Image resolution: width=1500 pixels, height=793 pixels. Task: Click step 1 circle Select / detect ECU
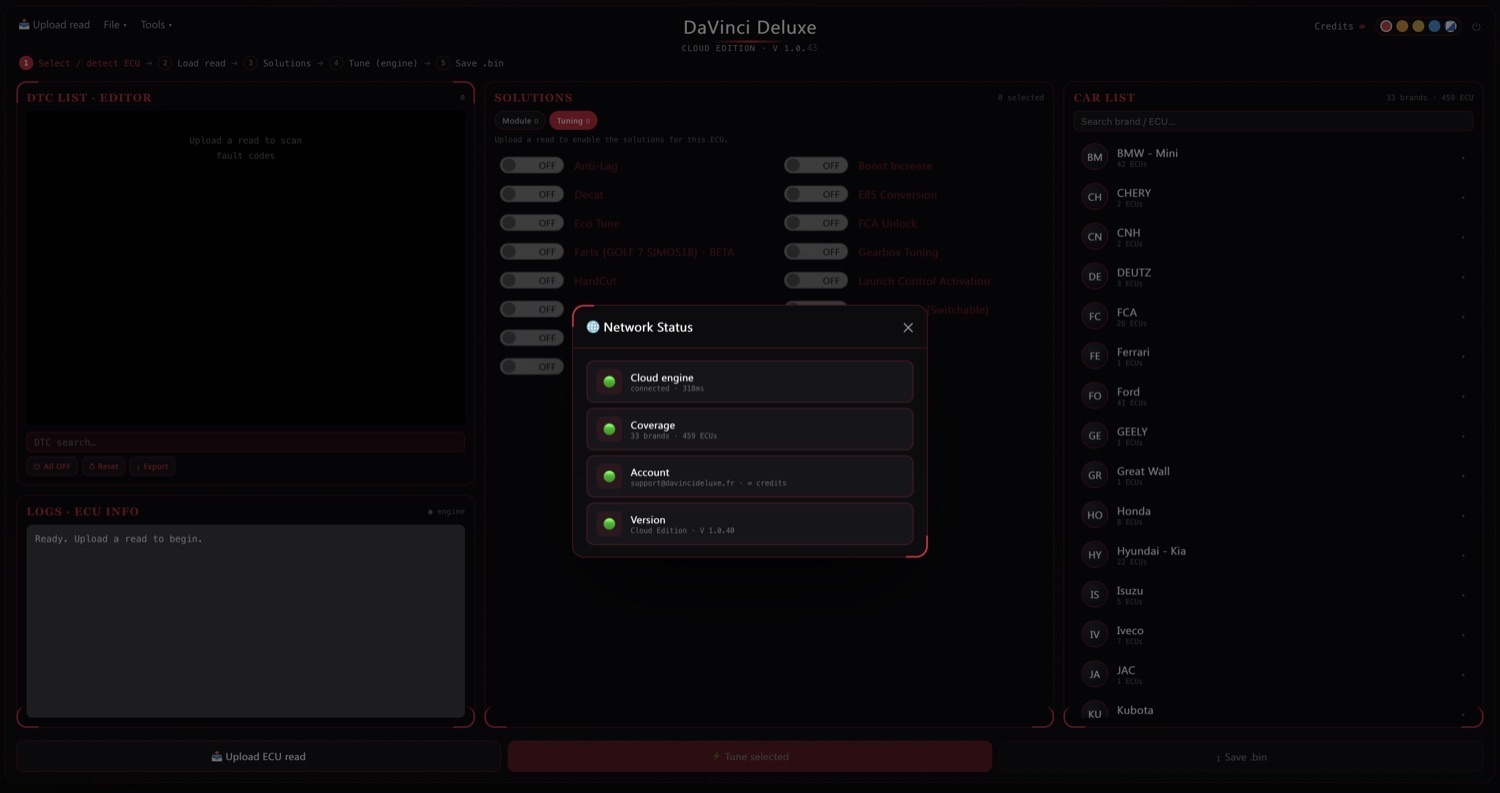tap(26, 63)
